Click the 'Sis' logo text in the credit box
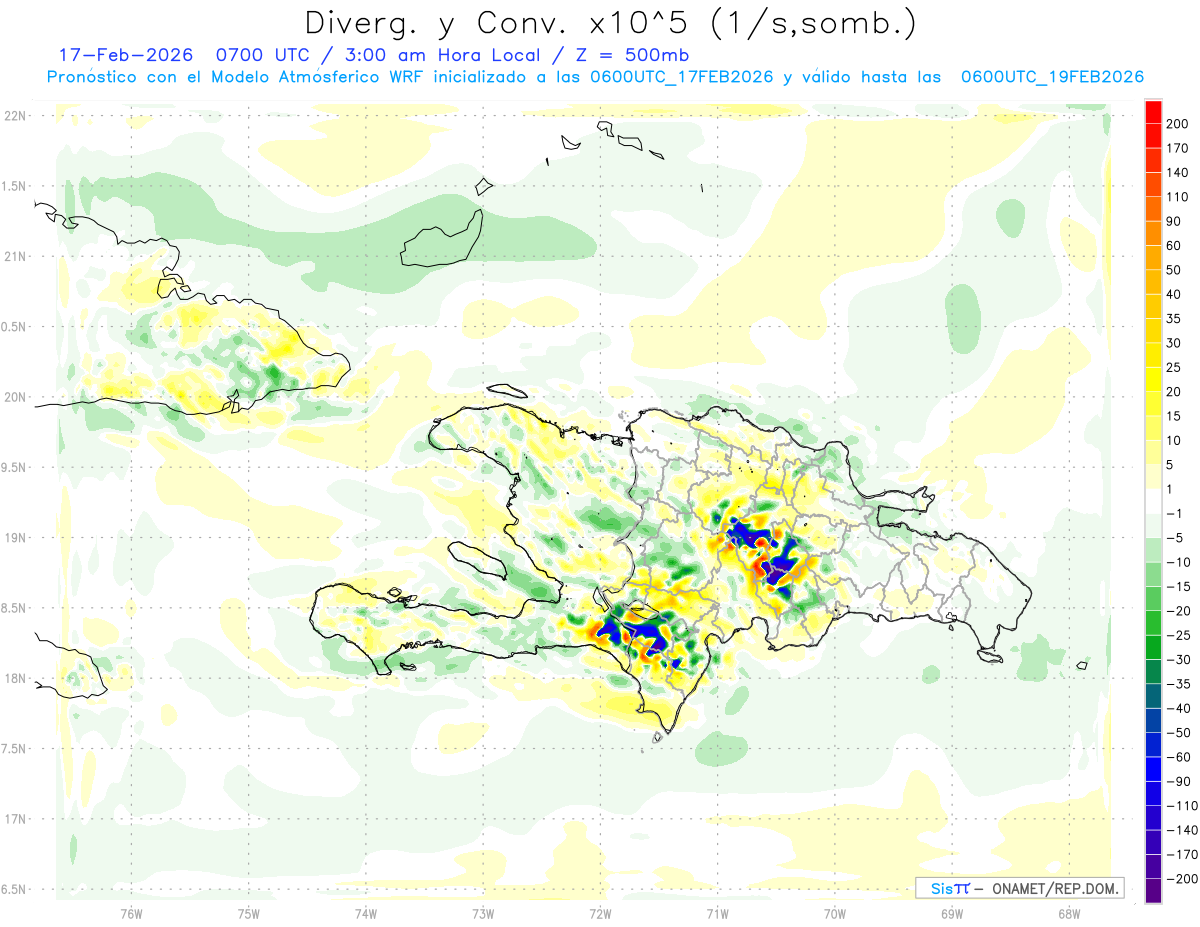Screen dimensions: 1200x927 [940, 888]
